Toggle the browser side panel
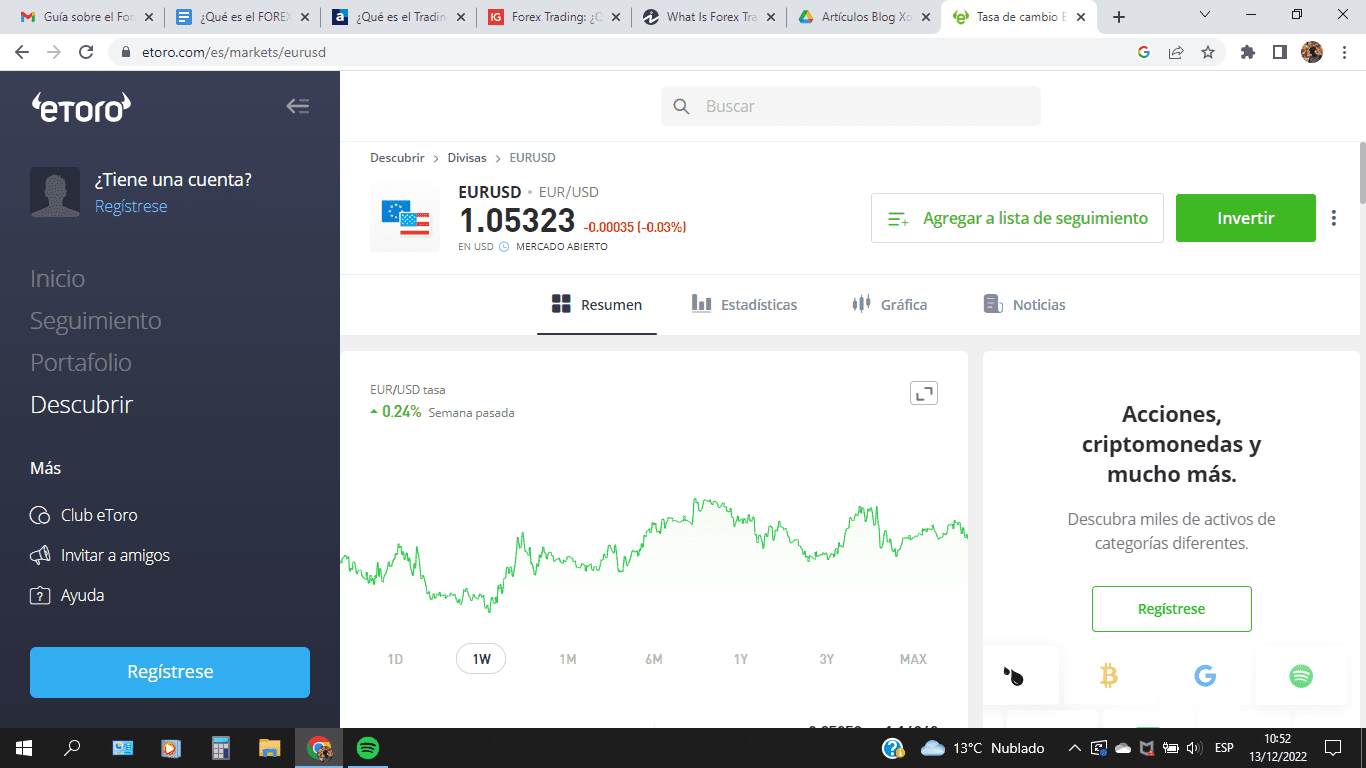The height and width of the screenshot is (768, 1366). coord(1280,52)
